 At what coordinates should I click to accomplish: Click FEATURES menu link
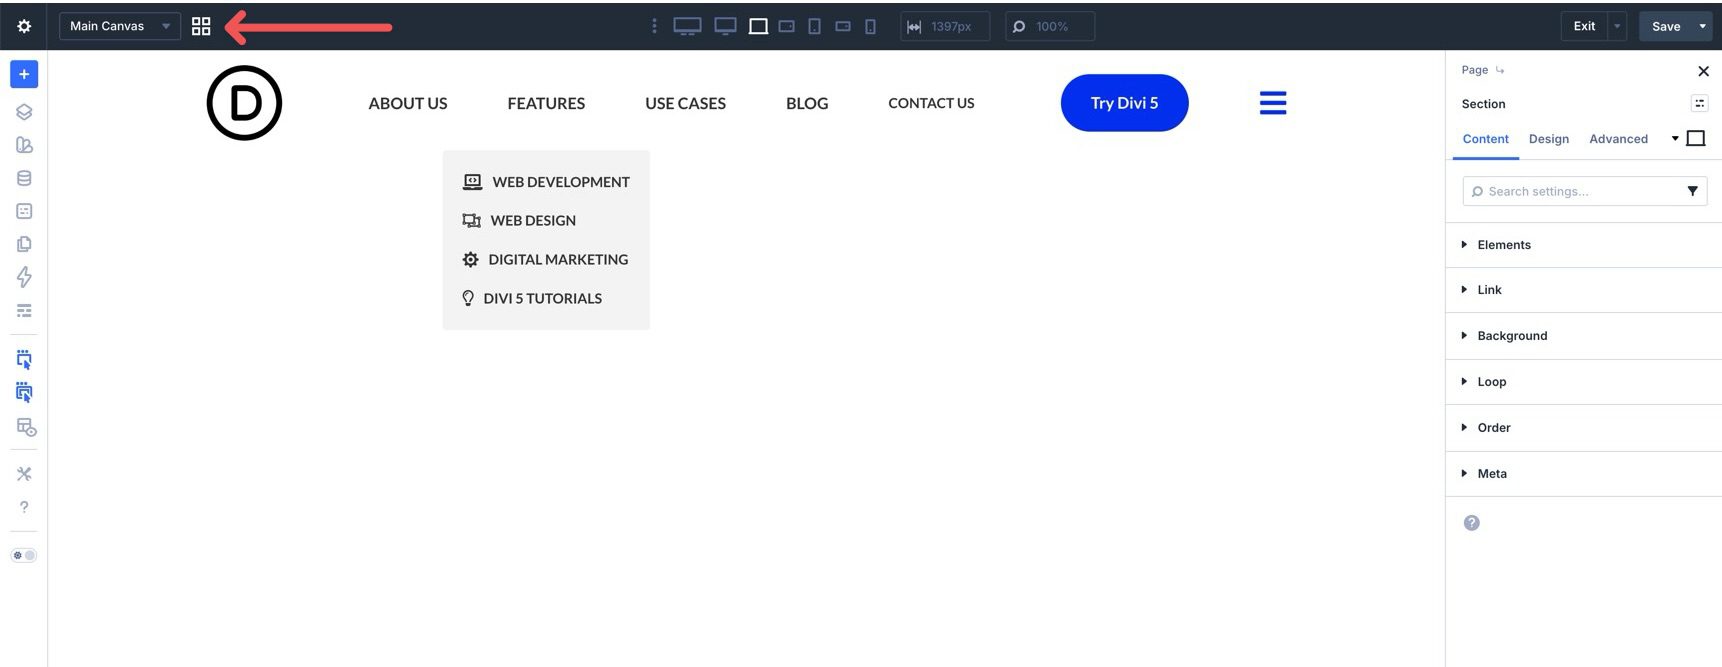tap(546, 103)
